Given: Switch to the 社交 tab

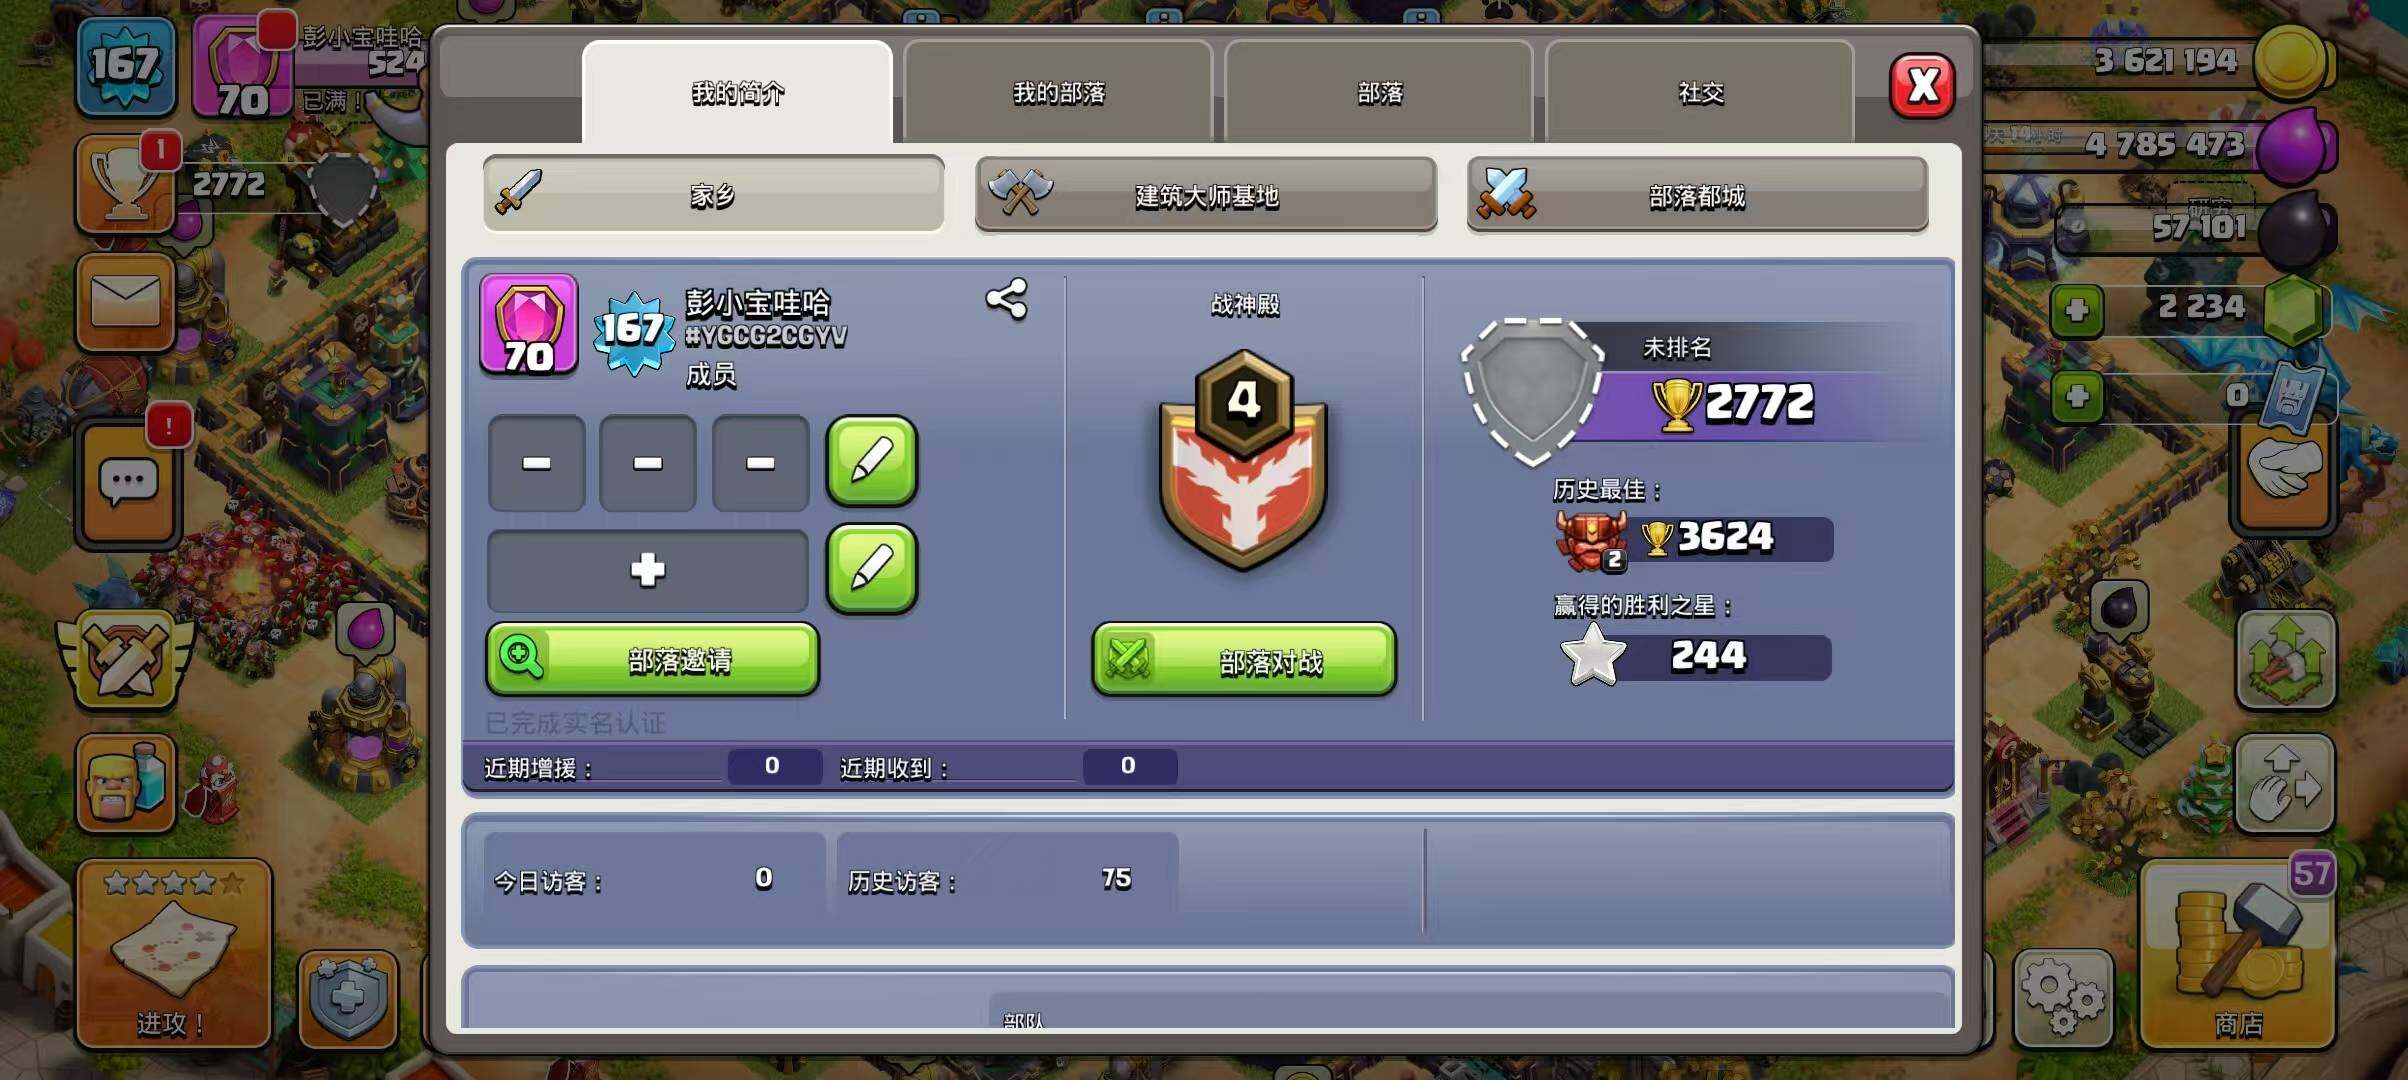Looking at the screenshot, I should [x=1700, y=92].
